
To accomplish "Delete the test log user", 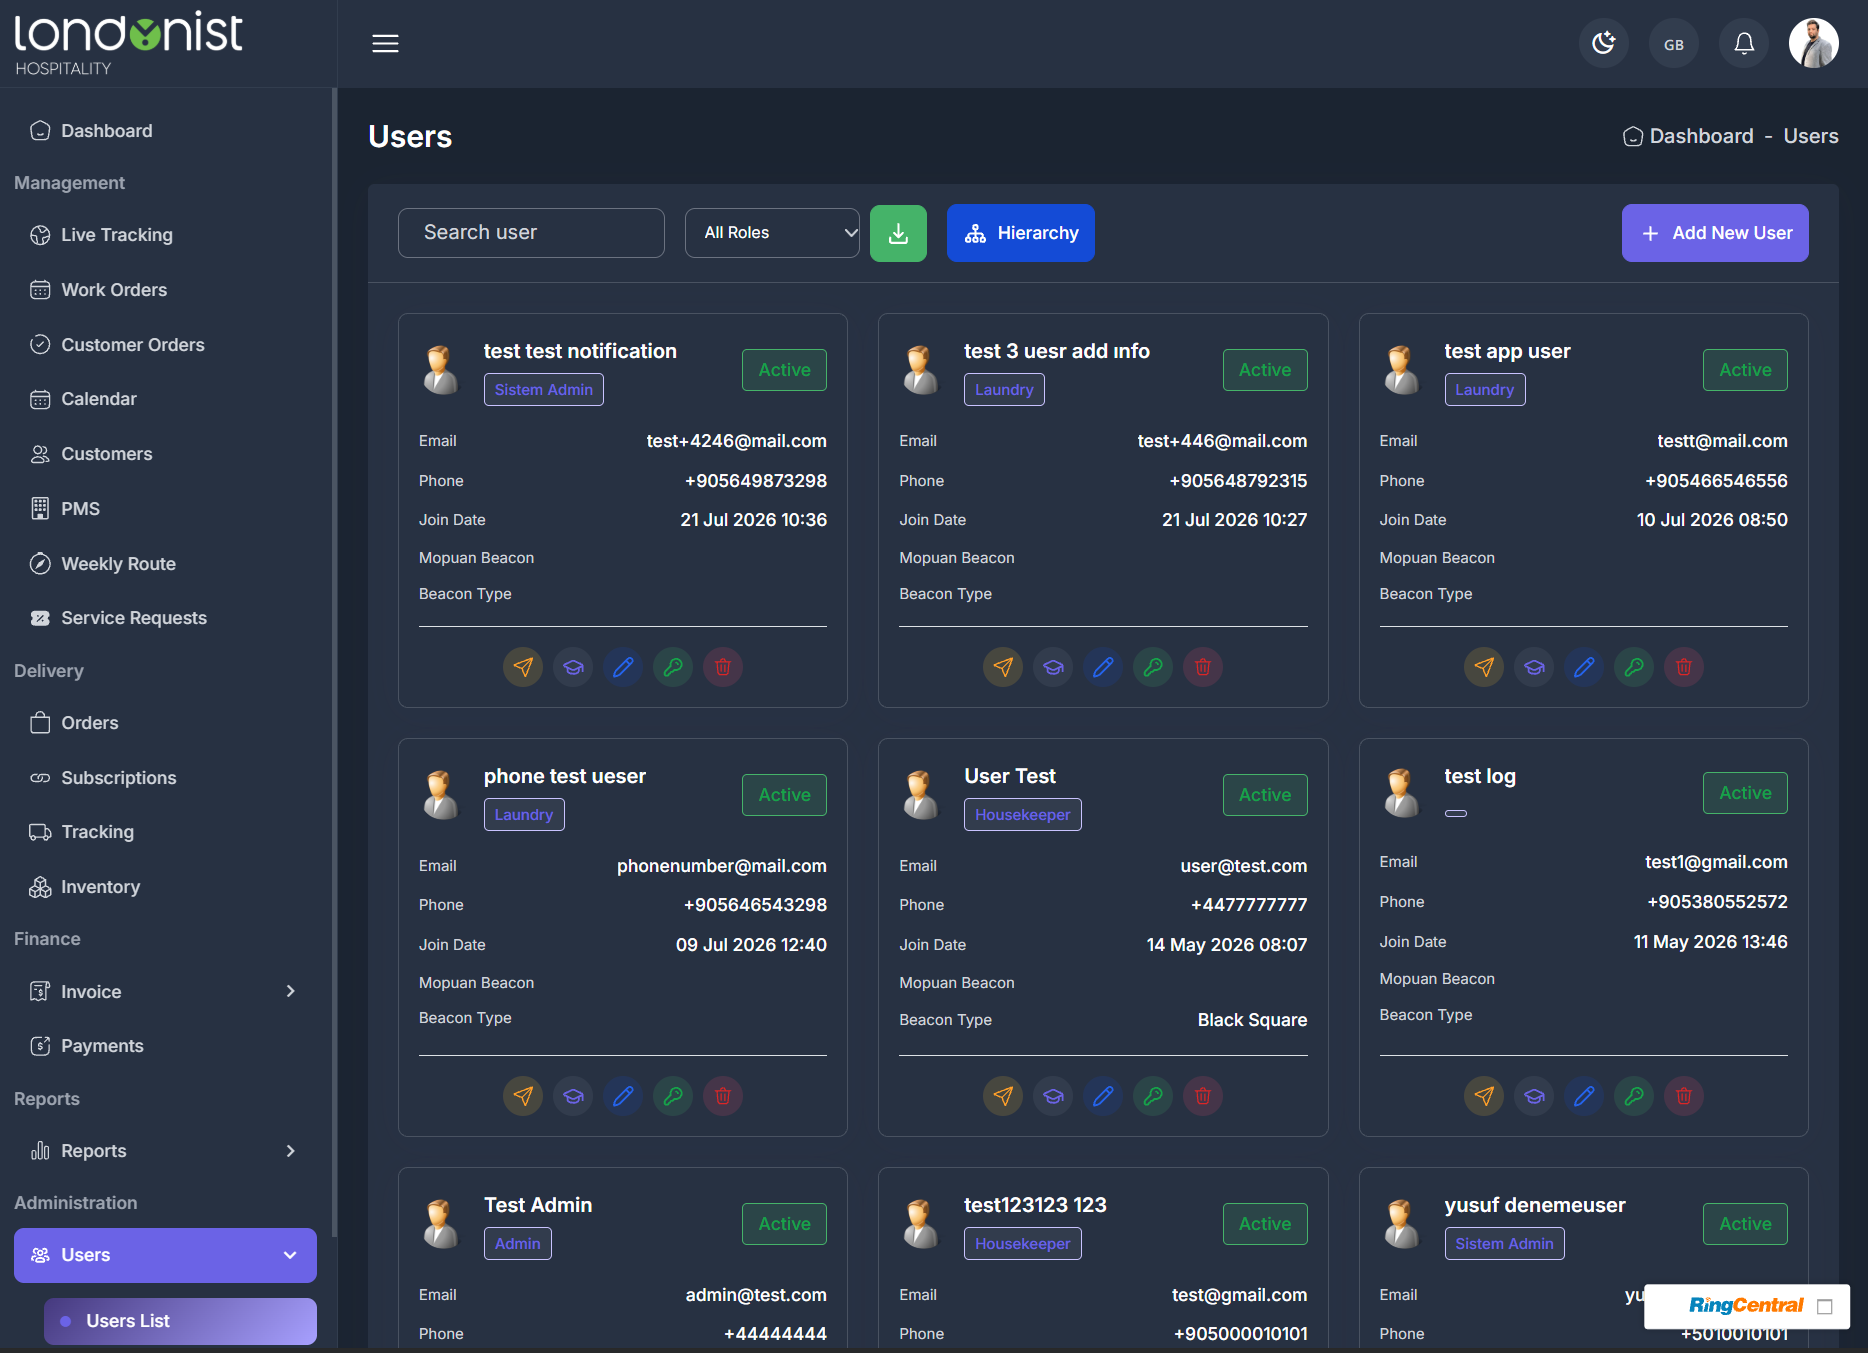I will click(x=1684, y=1096).
